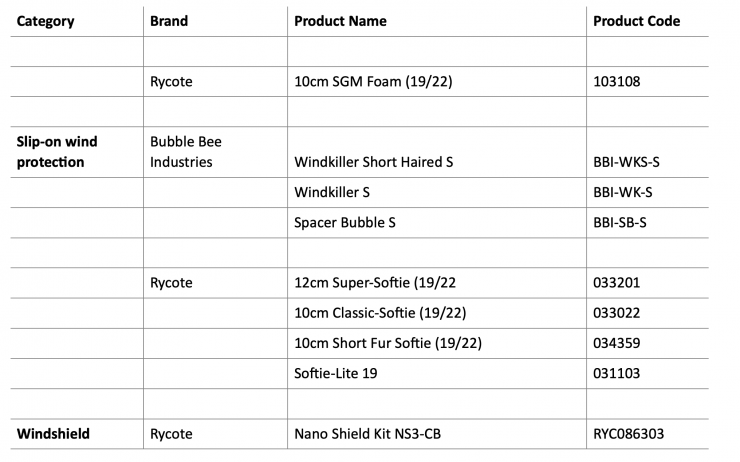Select product code BBI-WK-S
This screenshot has height=462, width=740.
click(x=622, y=192)
